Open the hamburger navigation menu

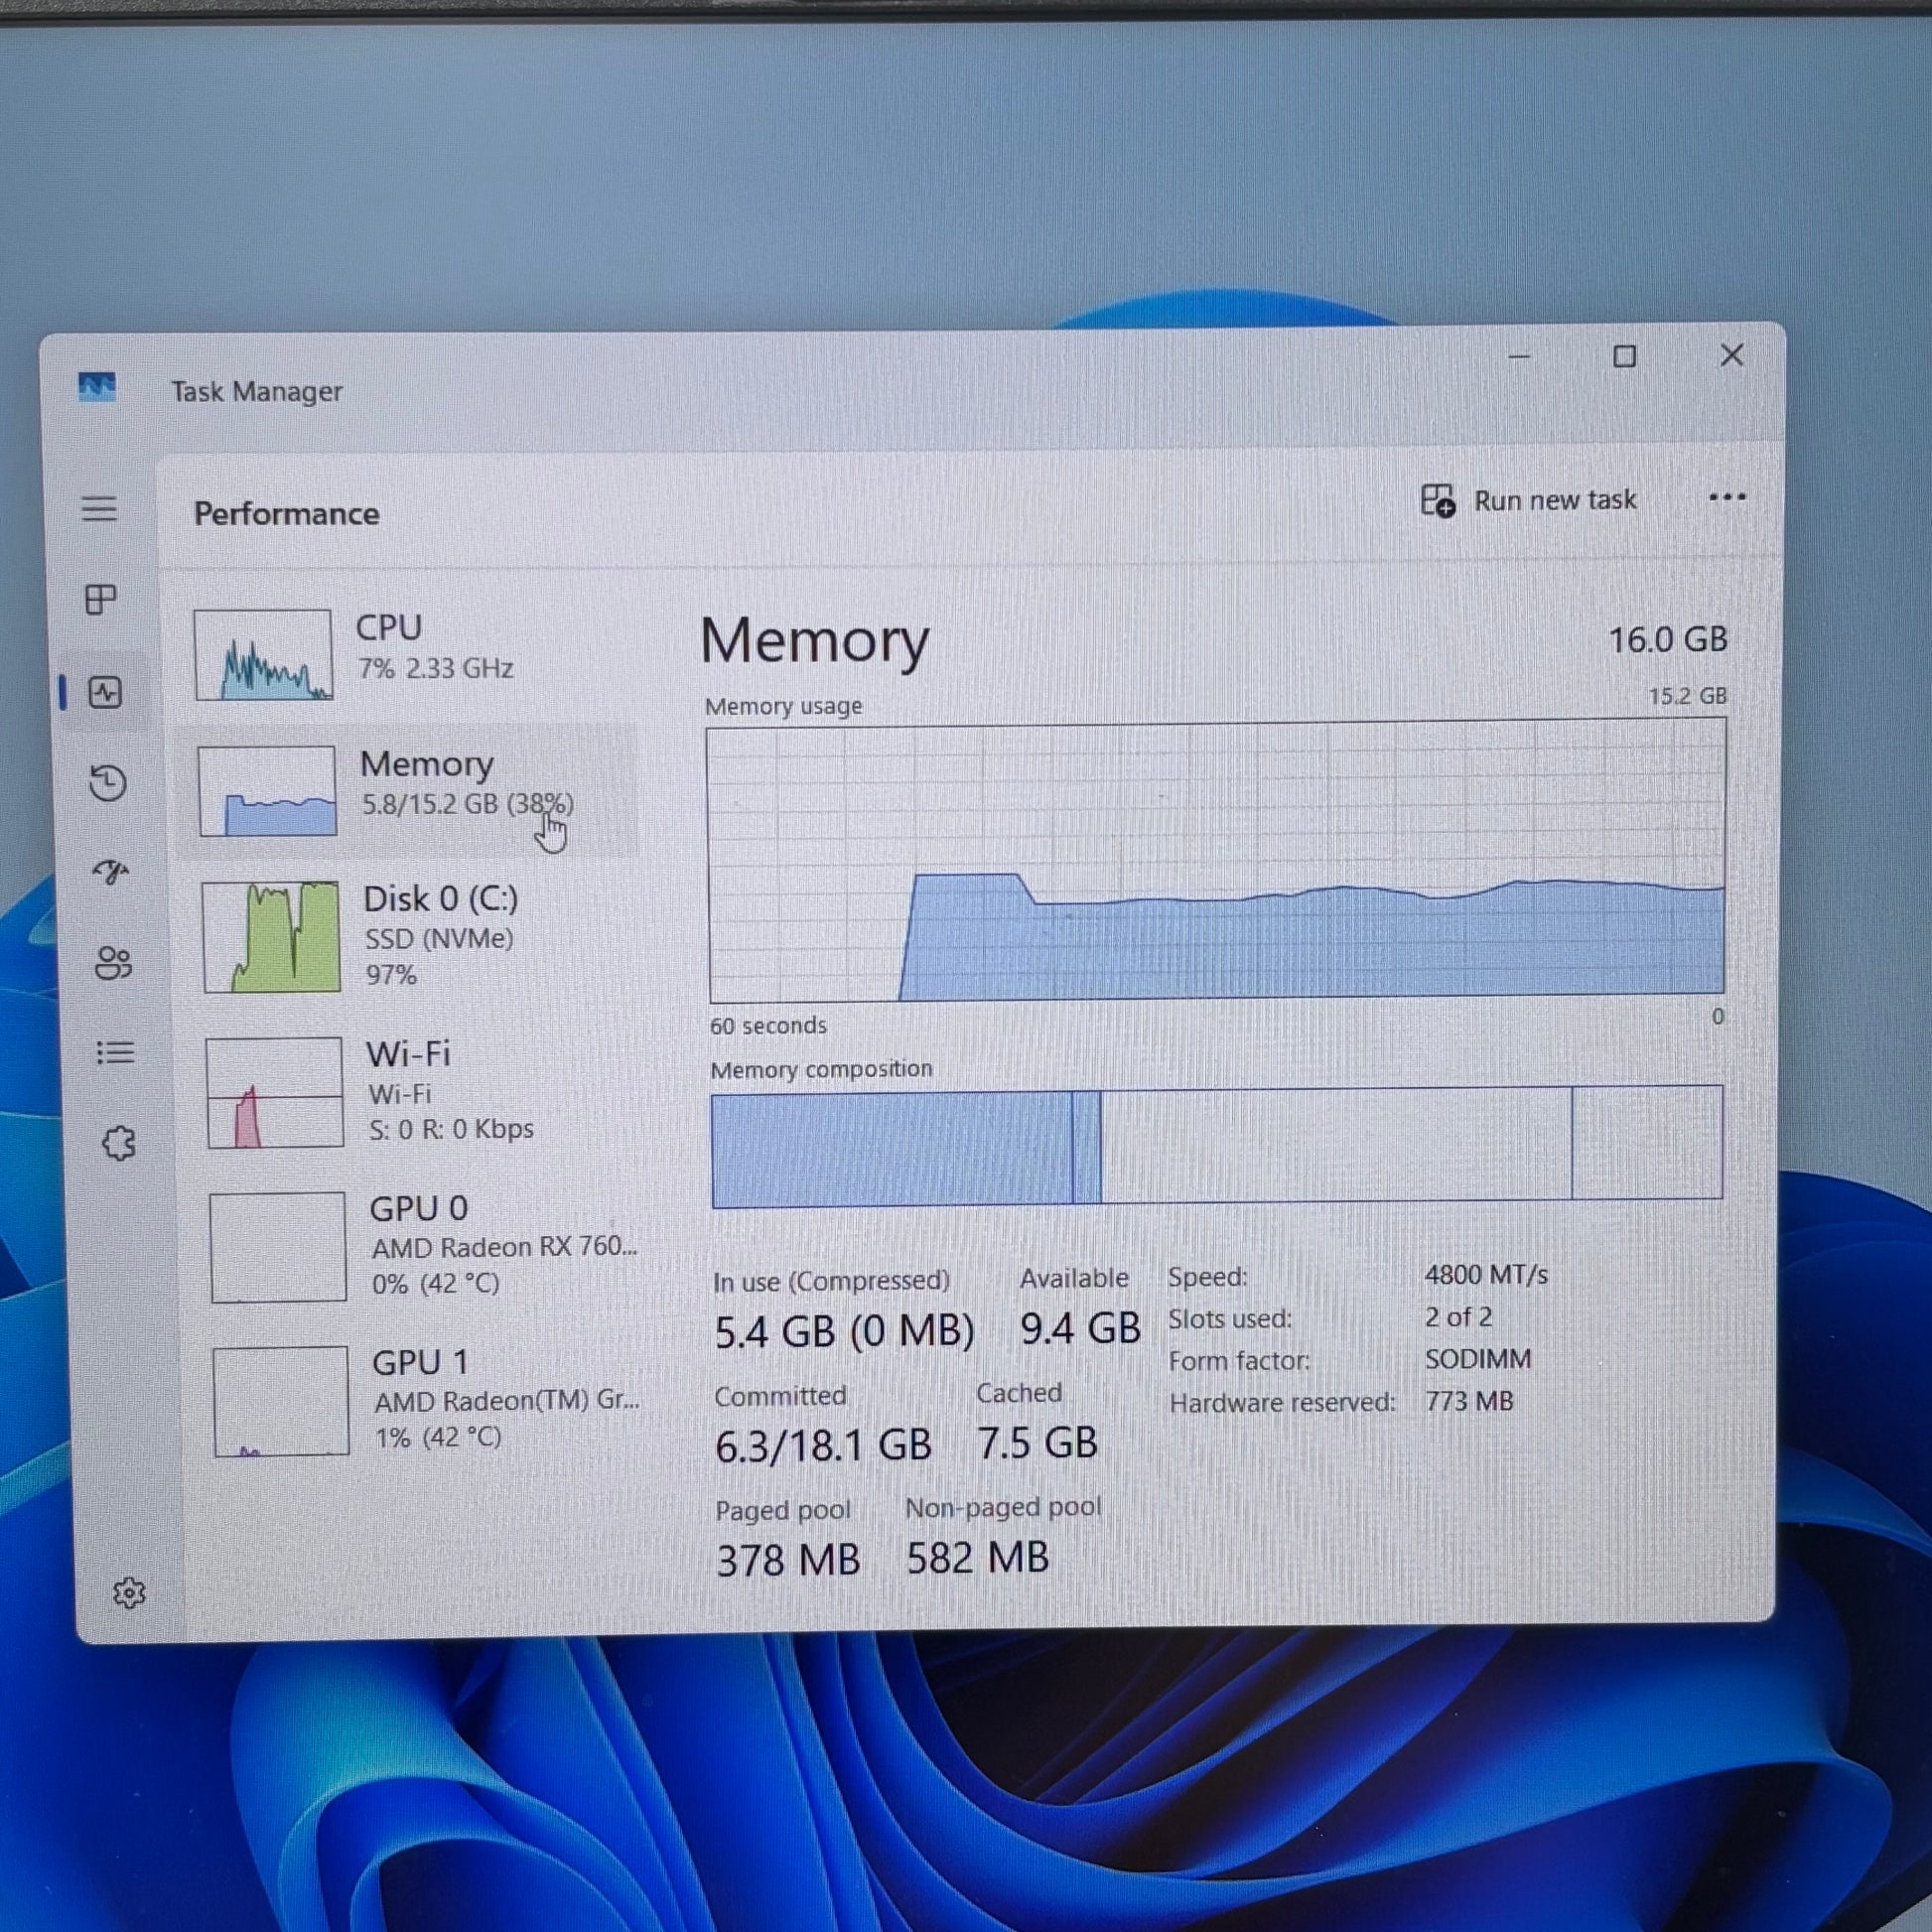[99, 509]
